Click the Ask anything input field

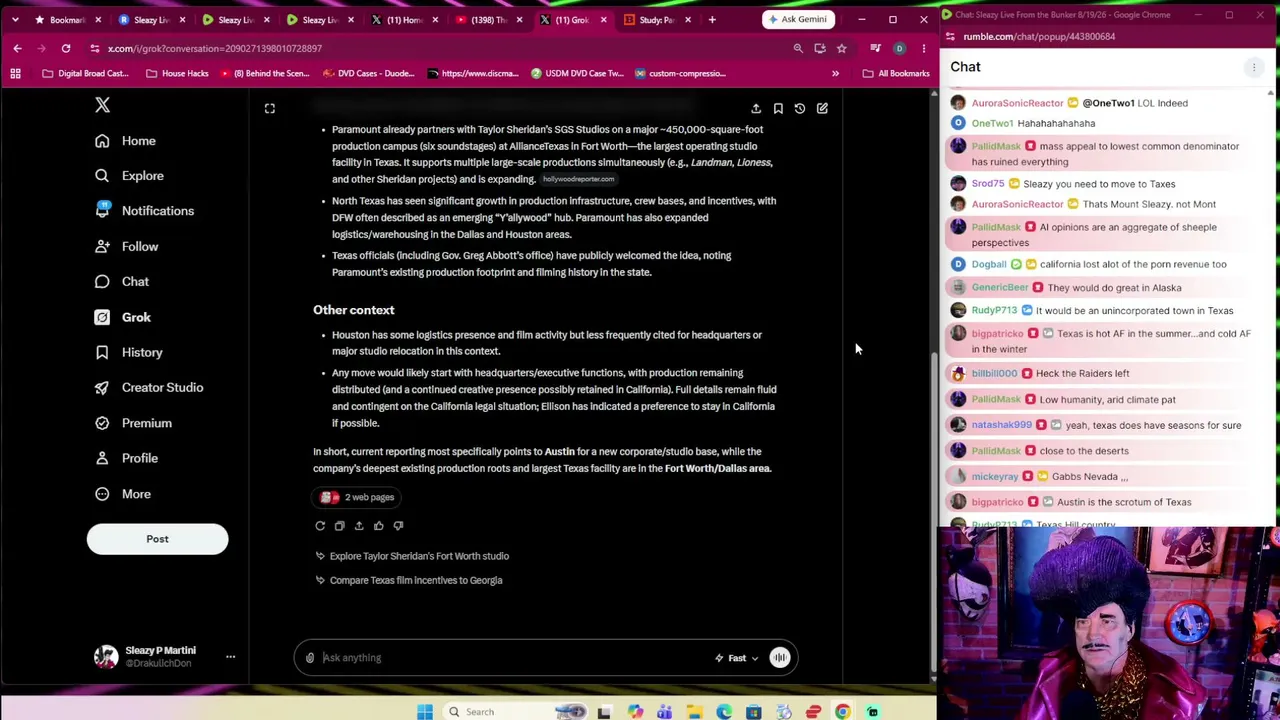(x=510, y=658)
